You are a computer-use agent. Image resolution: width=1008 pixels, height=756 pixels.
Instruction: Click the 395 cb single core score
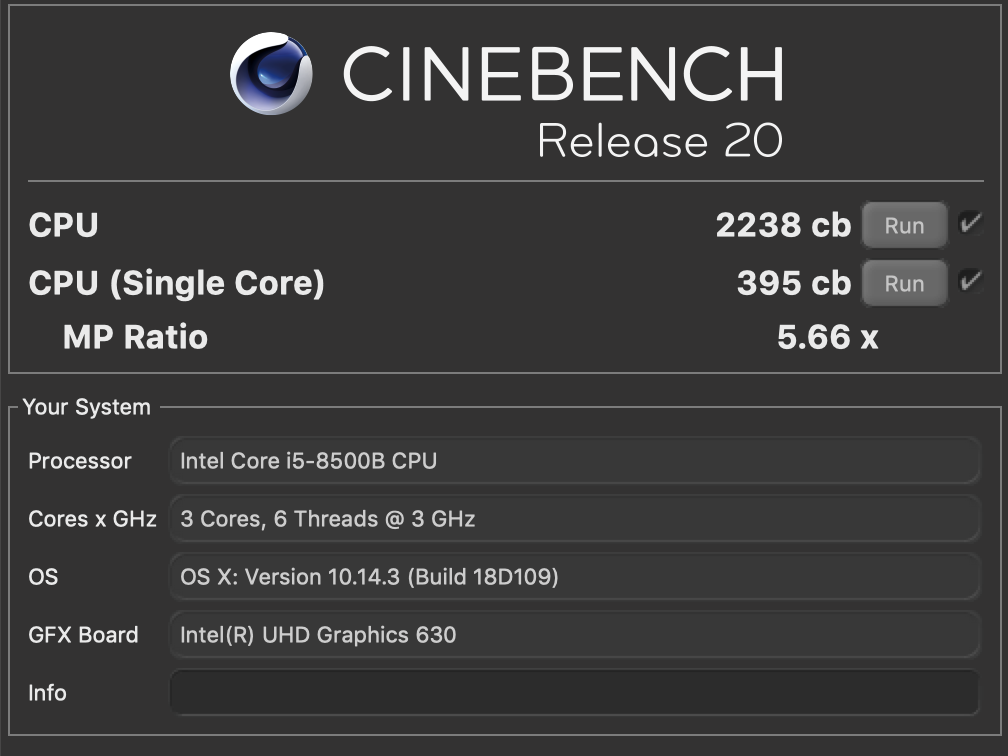[x=793, y=284]
